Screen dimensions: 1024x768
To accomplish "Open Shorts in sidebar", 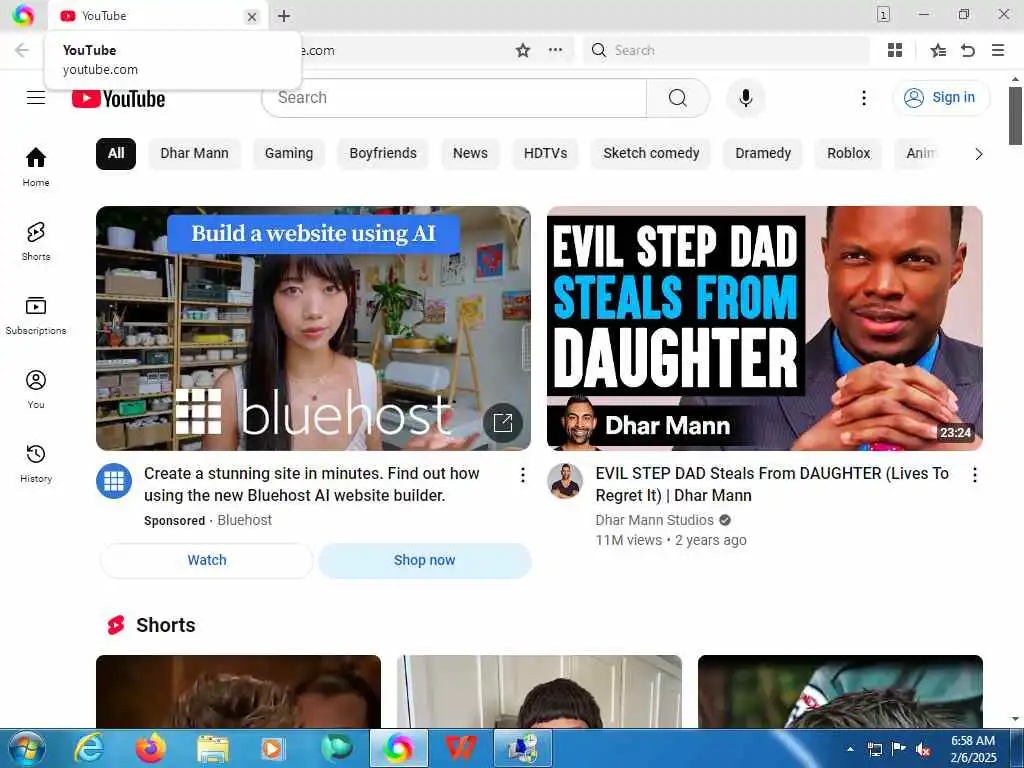I will tap(36, 241).
